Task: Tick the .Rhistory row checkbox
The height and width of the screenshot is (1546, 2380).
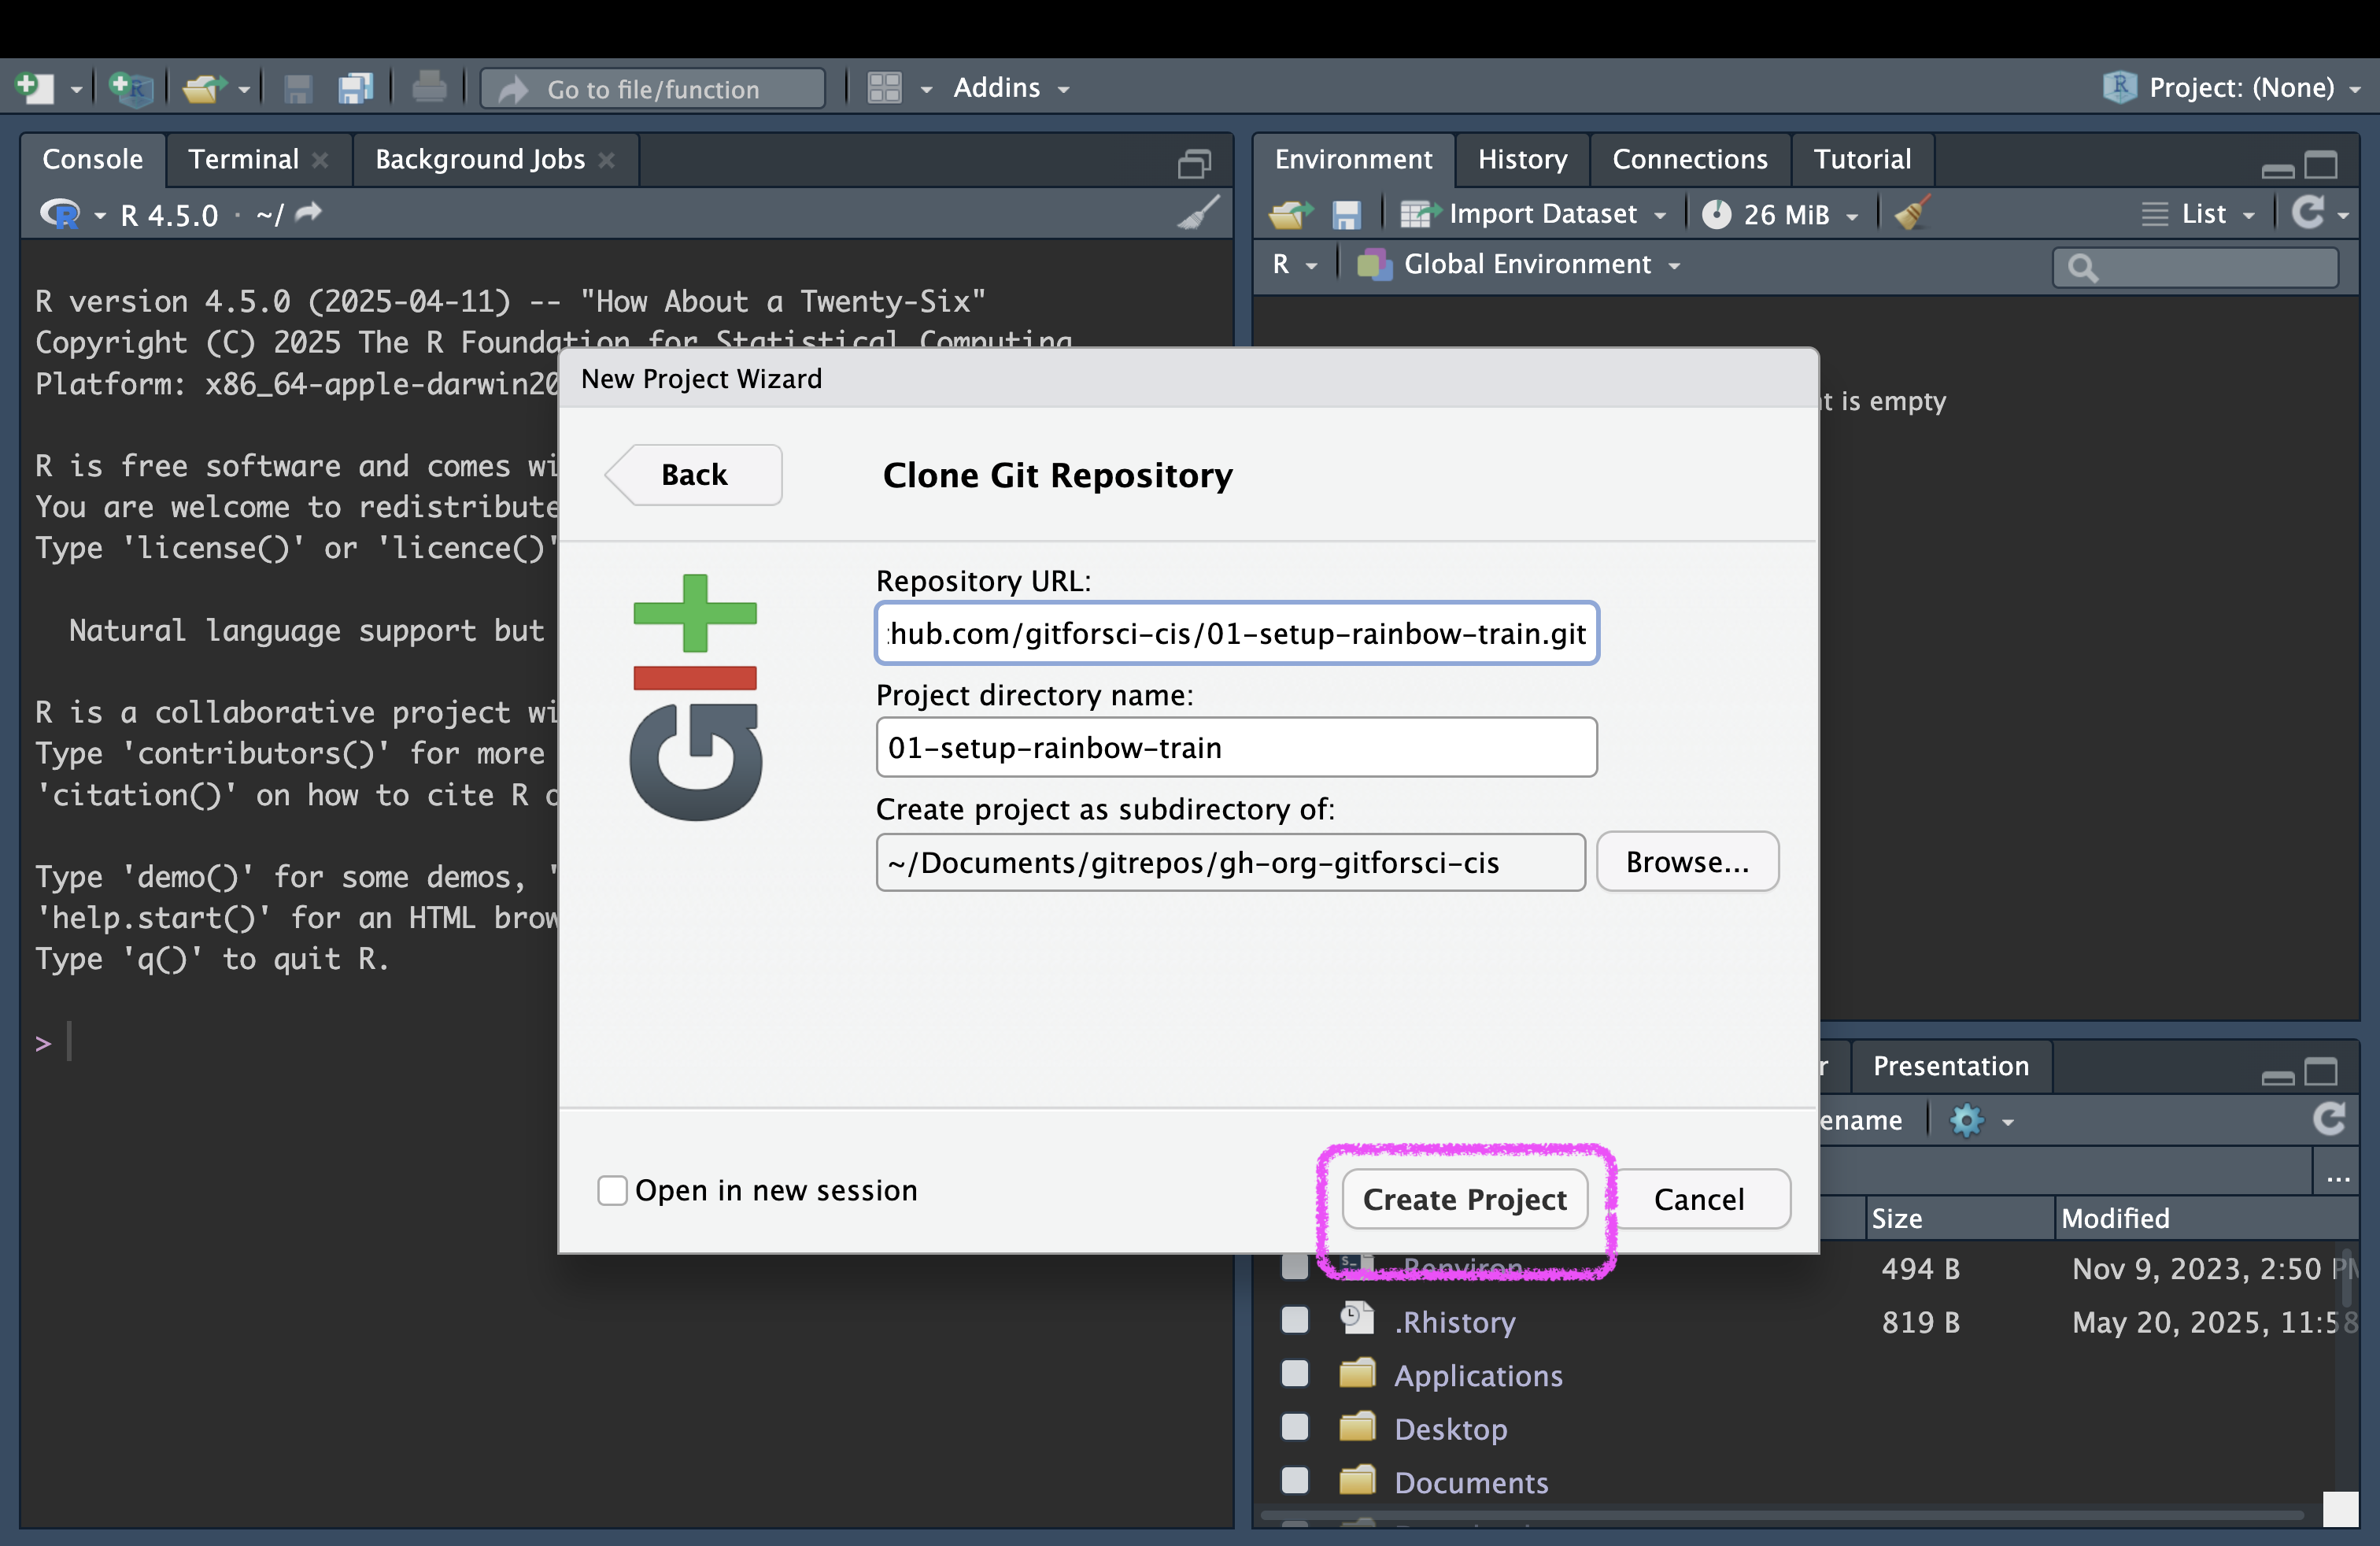Action: coord(1295,1320)
